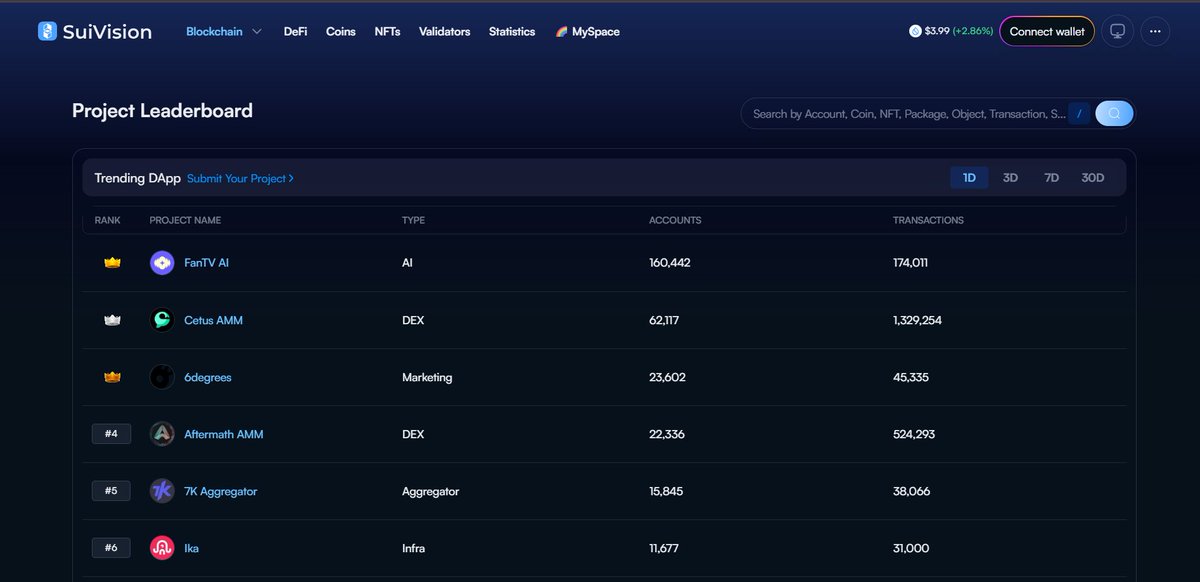Viewport: 1200px width, 582px height.
Task: Expand the Blockchain dropdown menu
Action: click(224, 31)
